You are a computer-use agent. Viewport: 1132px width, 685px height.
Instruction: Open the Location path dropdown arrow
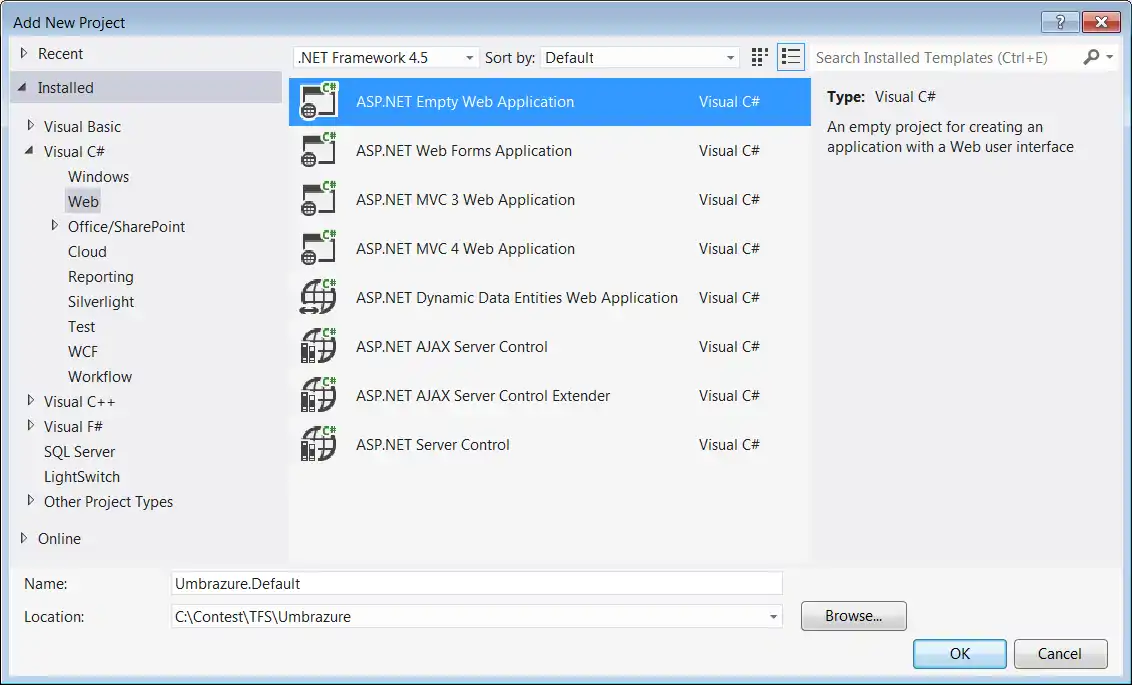pos(773,617)
